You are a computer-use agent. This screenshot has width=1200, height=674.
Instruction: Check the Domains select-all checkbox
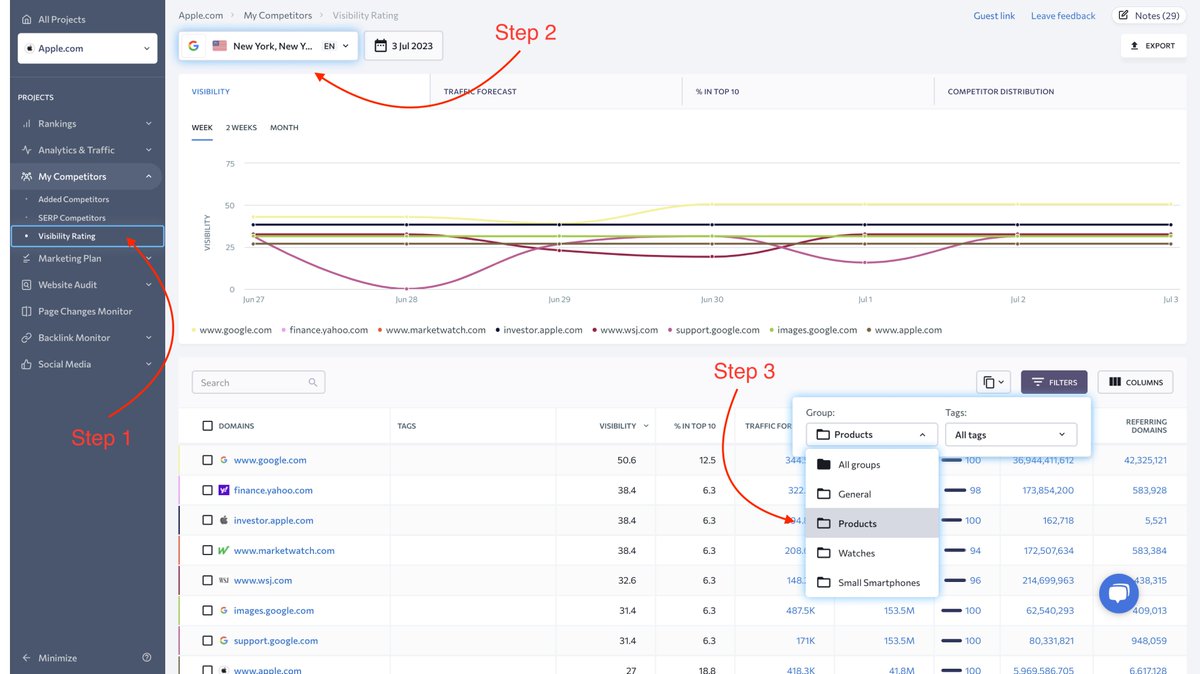click(x=208, y=426)
